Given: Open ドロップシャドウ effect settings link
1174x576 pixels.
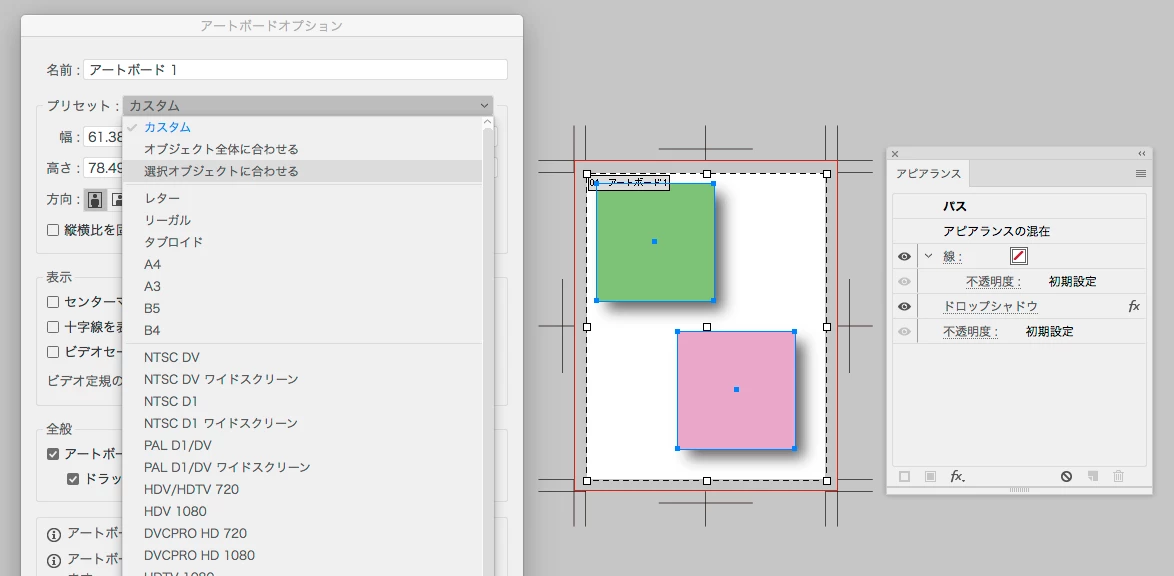Looking at the screenshot, I should (990, 306).
